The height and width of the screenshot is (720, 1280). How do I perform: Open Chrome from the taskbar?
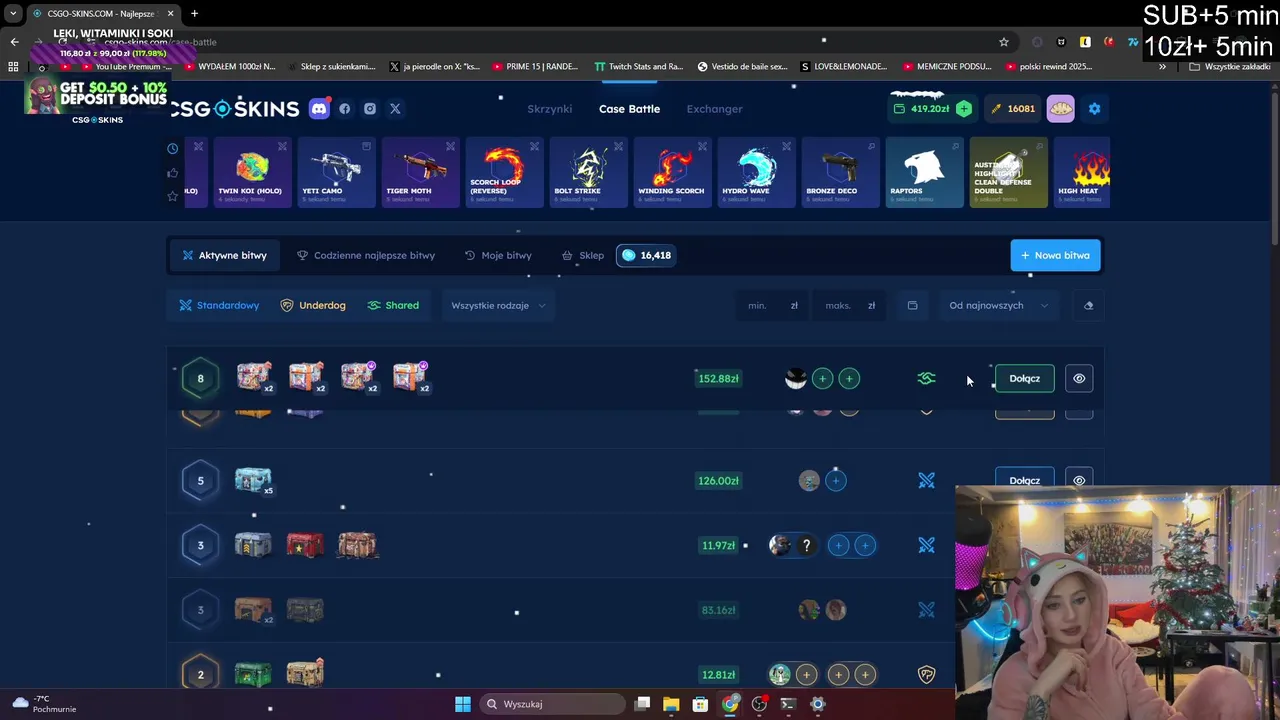pos(730,704)
